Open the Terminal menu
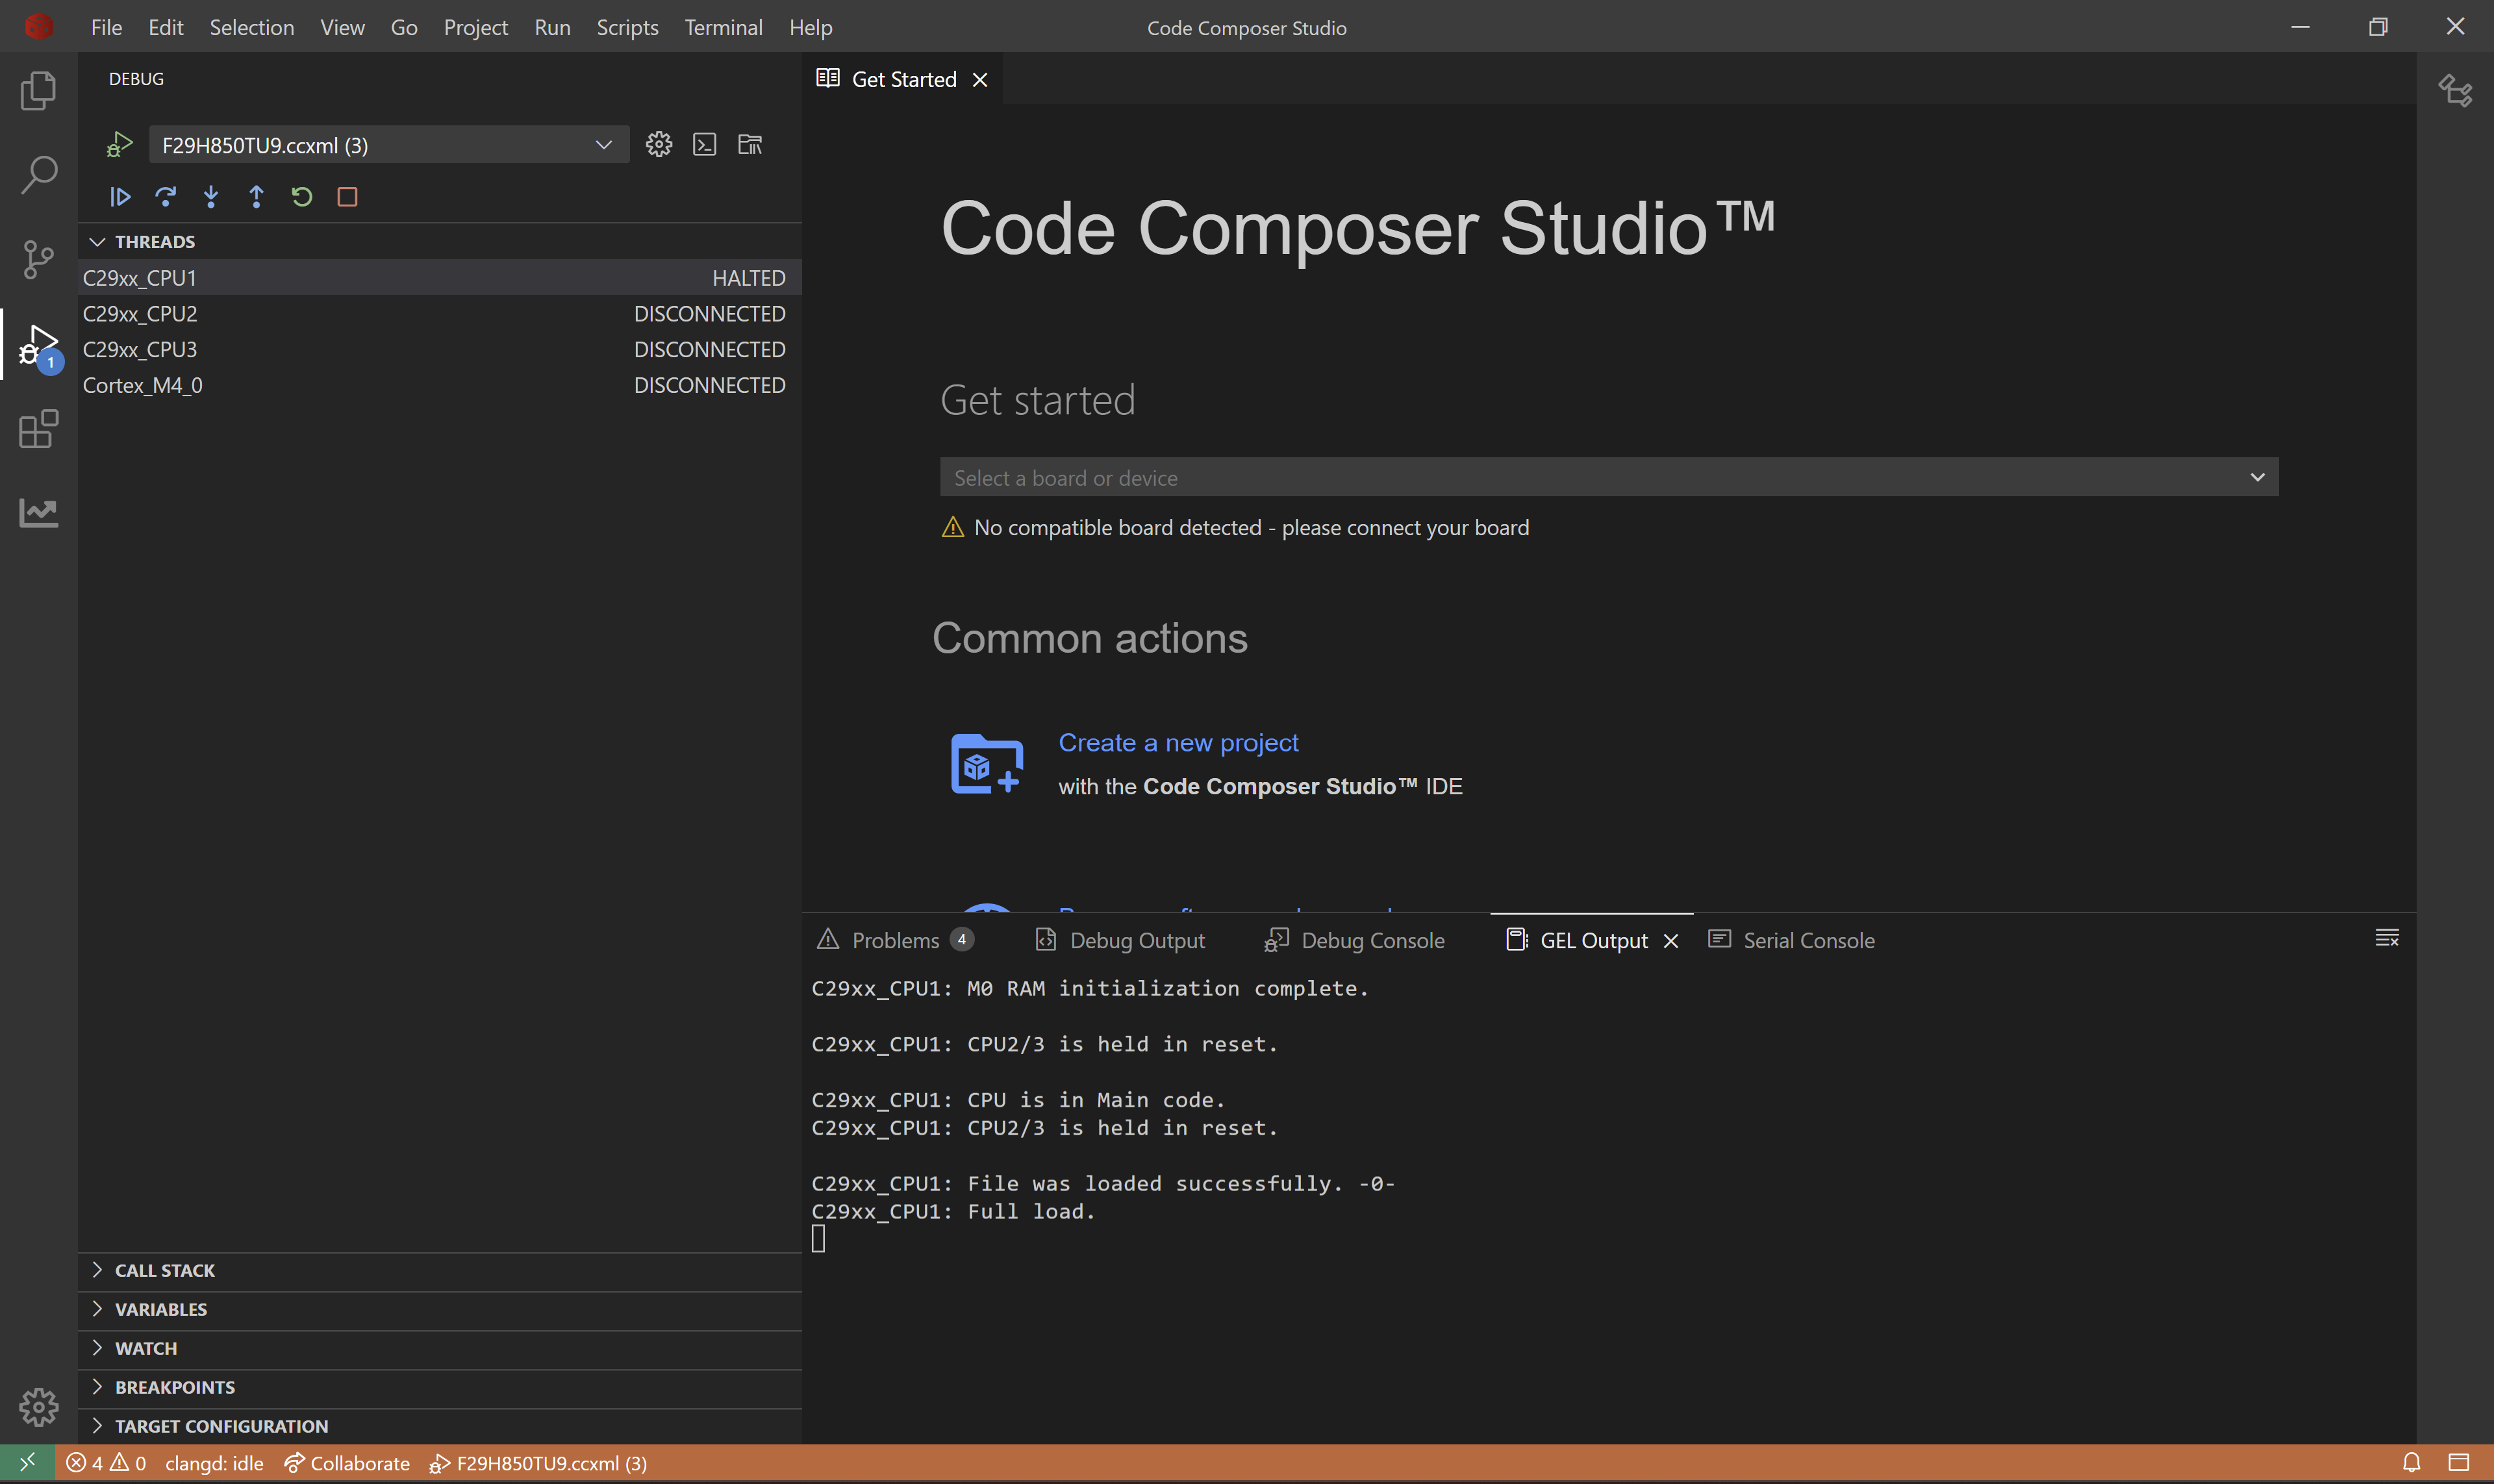The image size is (2494, 1484). (x=723, y=27)
